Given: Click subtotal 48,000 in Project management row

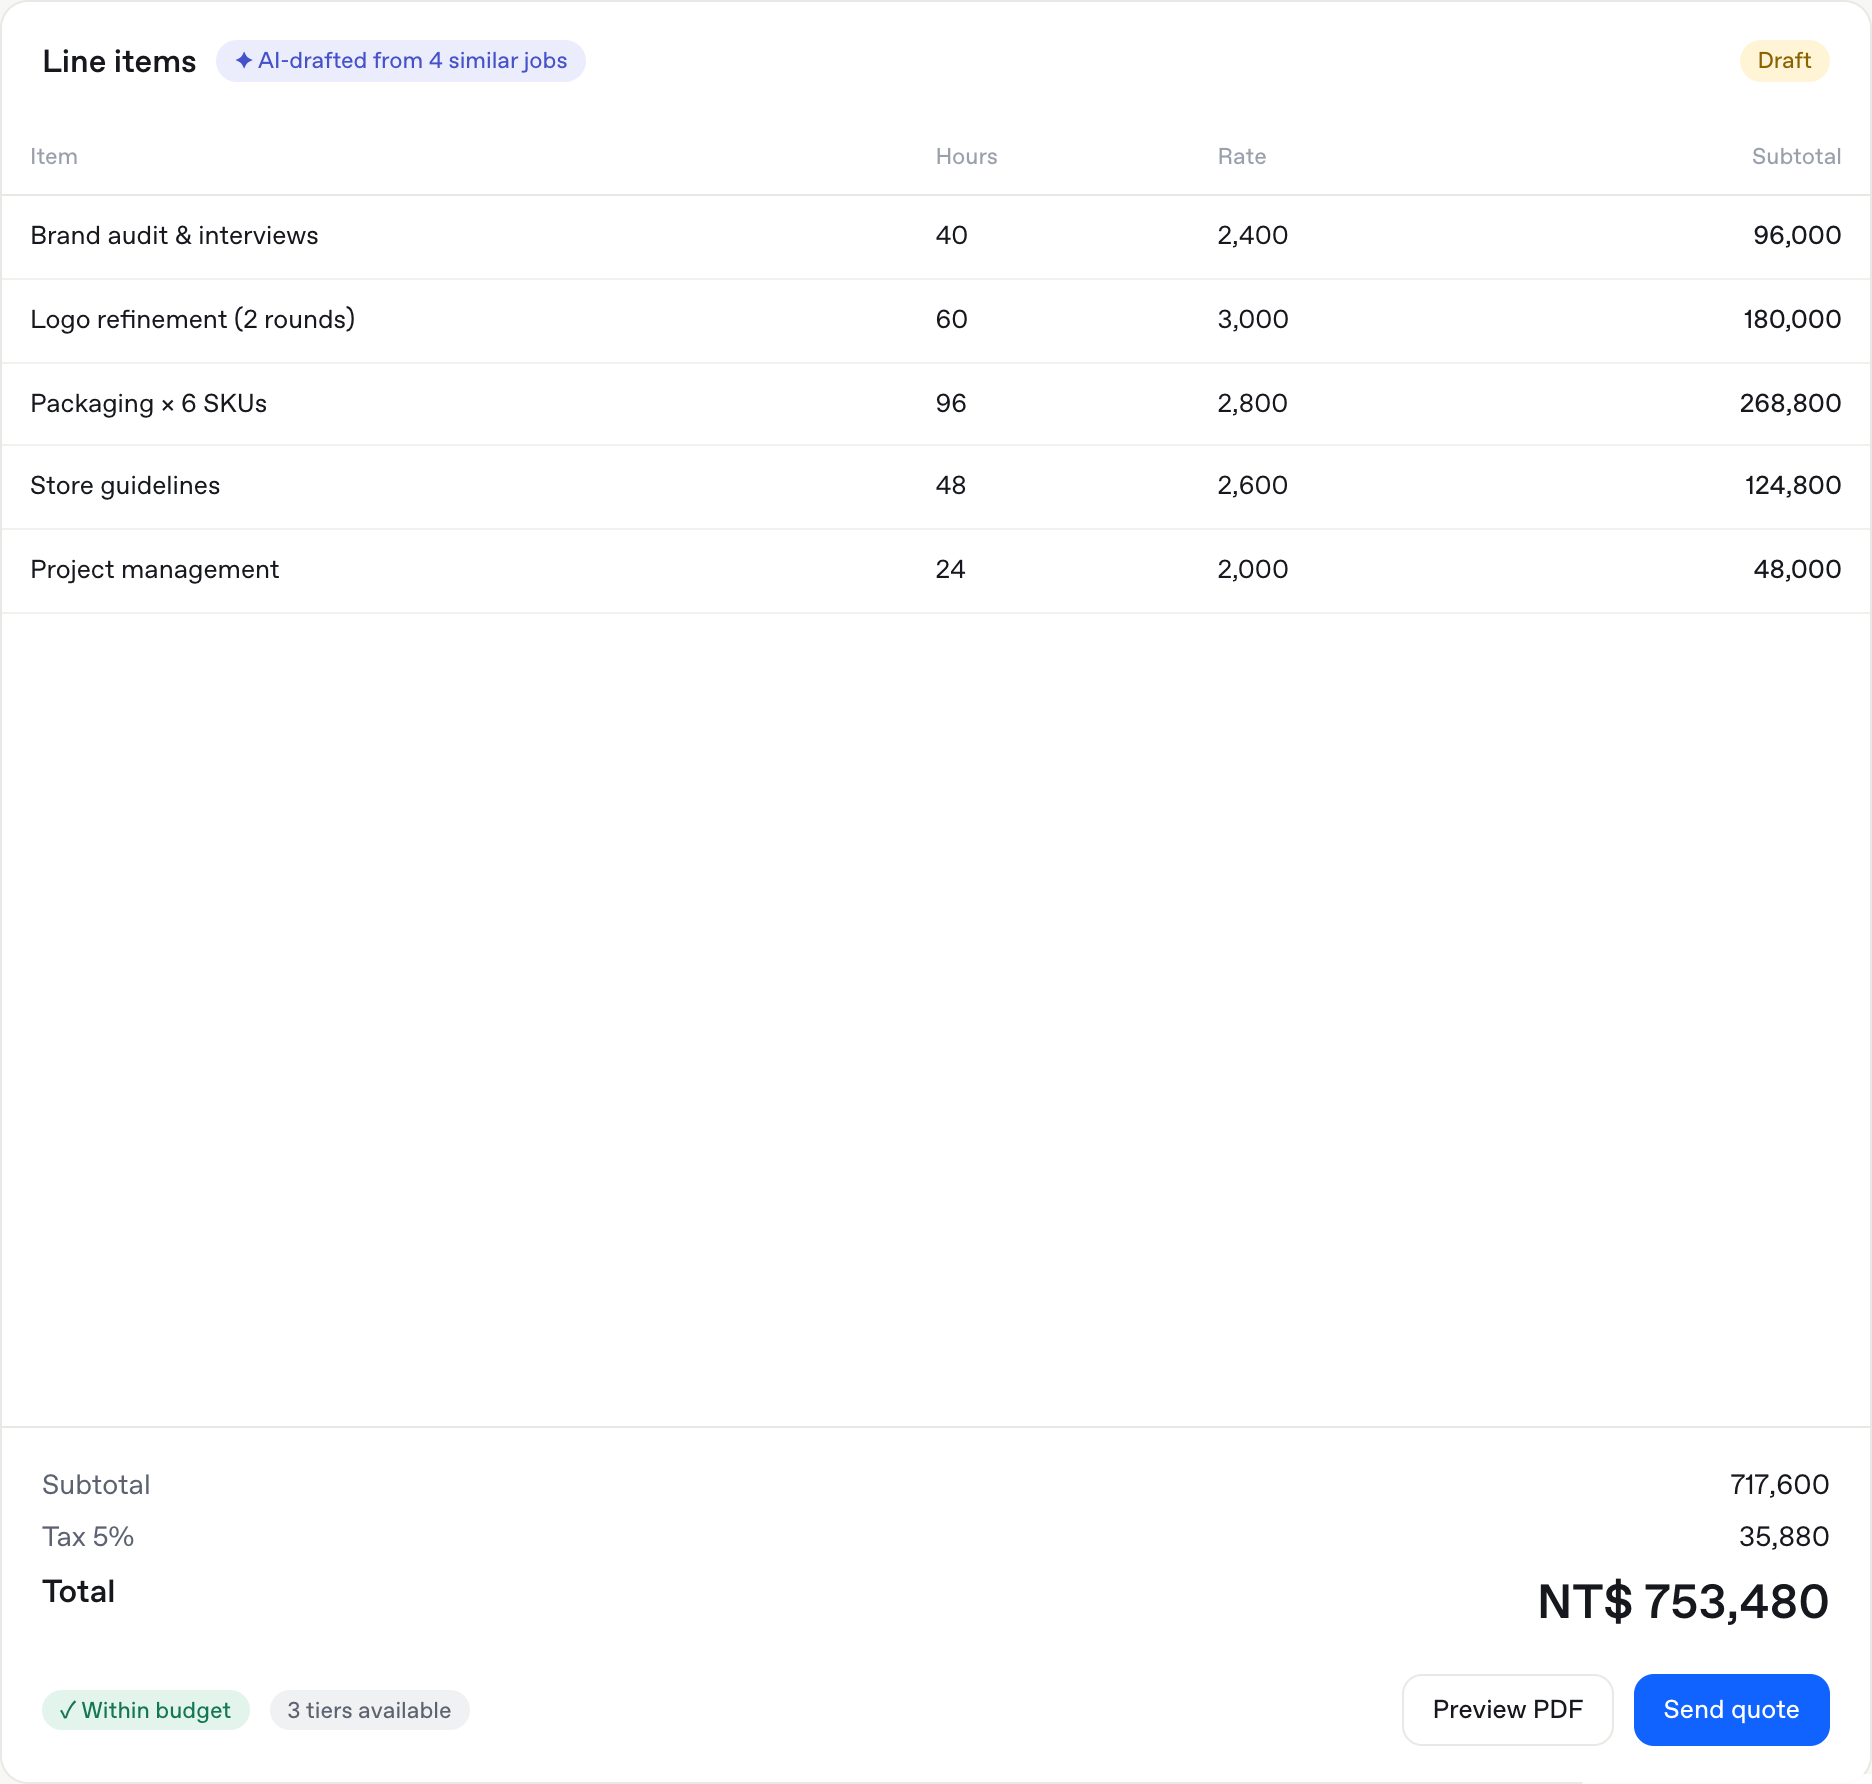Looking at the screenshot, I should (1797, 570).
